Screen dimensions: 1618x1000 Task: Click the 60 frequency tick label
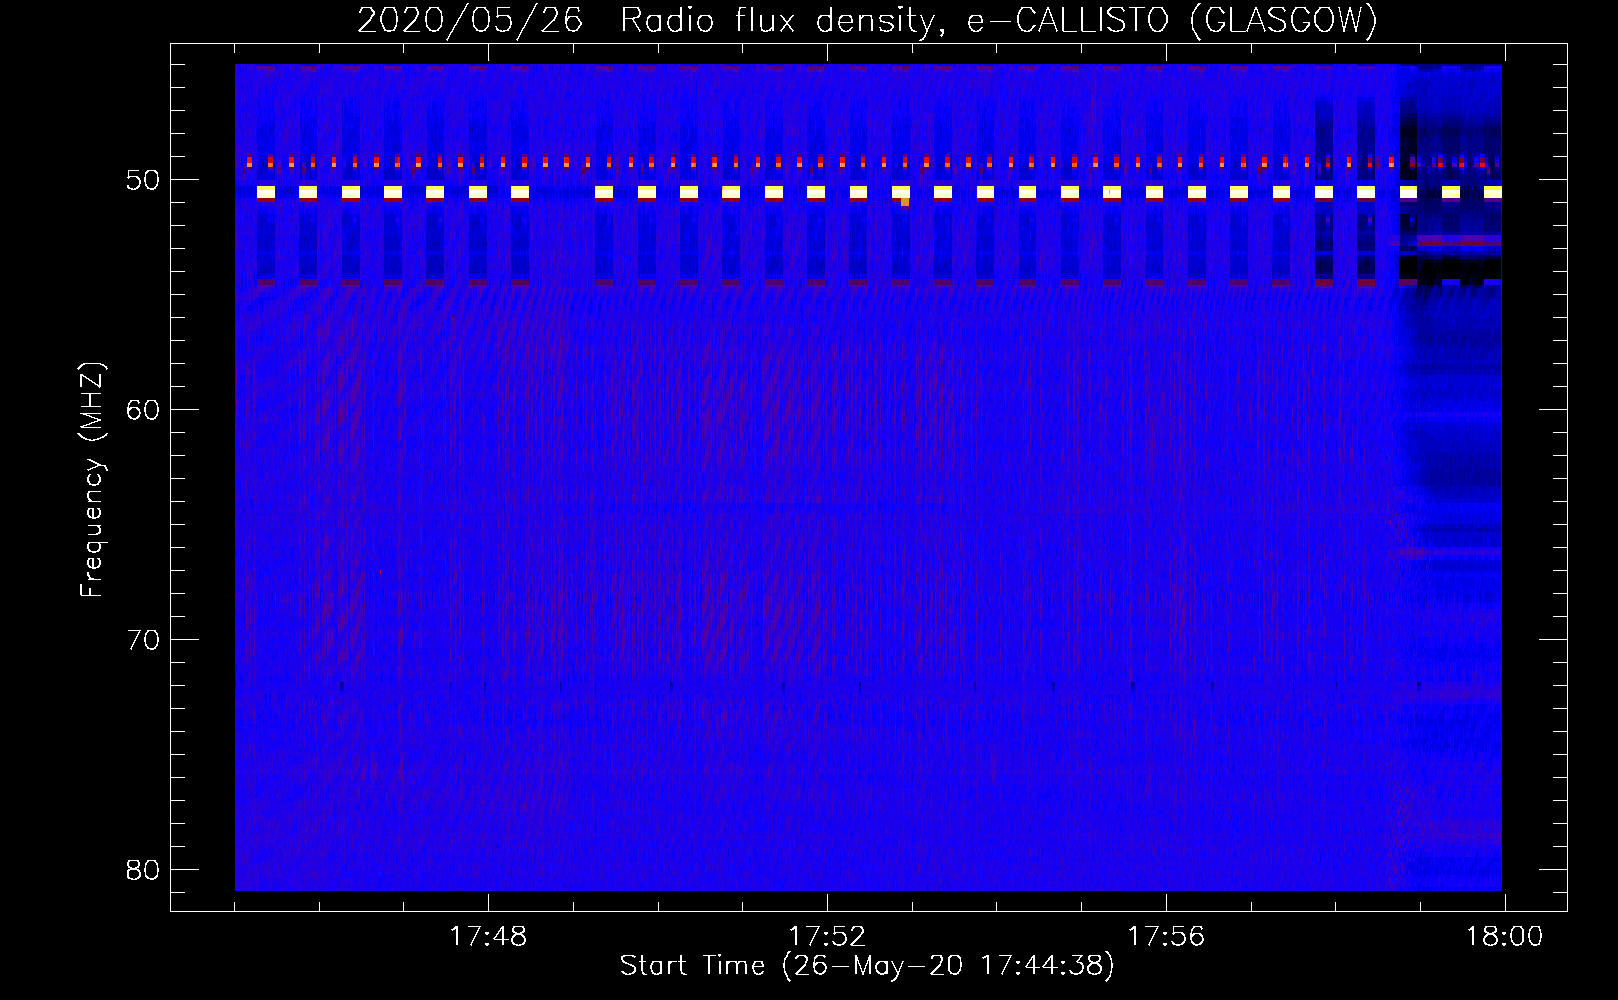(143, 410)
